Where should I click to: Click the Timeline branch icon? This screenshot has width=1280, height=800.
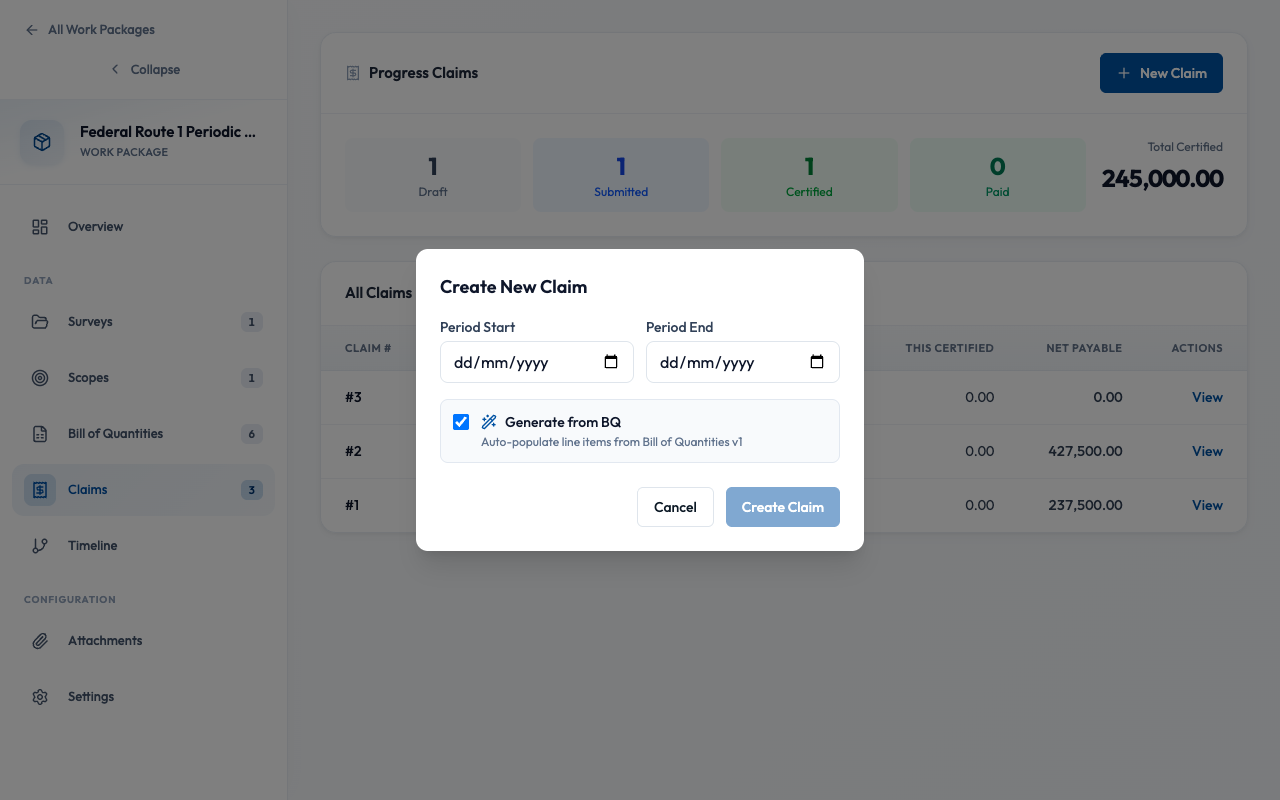[40, 546]
